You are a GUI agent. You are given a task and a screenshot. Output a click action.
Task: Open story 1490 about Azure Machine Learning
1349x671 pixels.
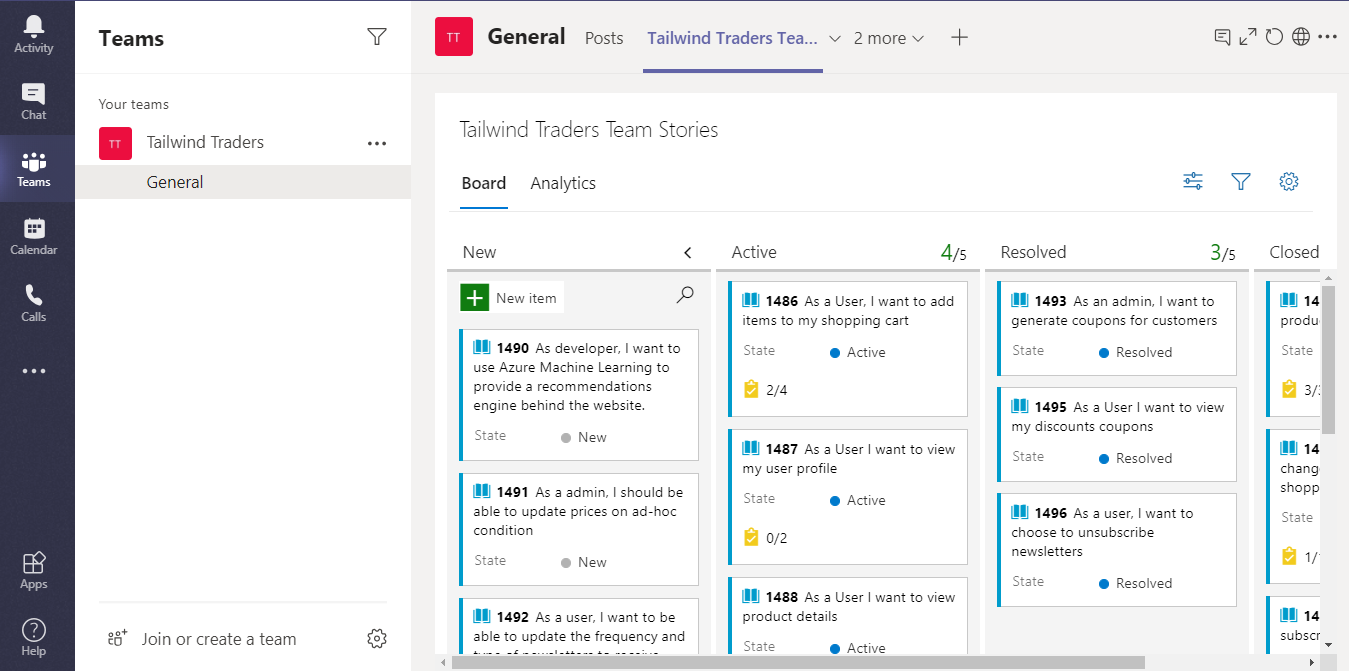tap(578, 377)
